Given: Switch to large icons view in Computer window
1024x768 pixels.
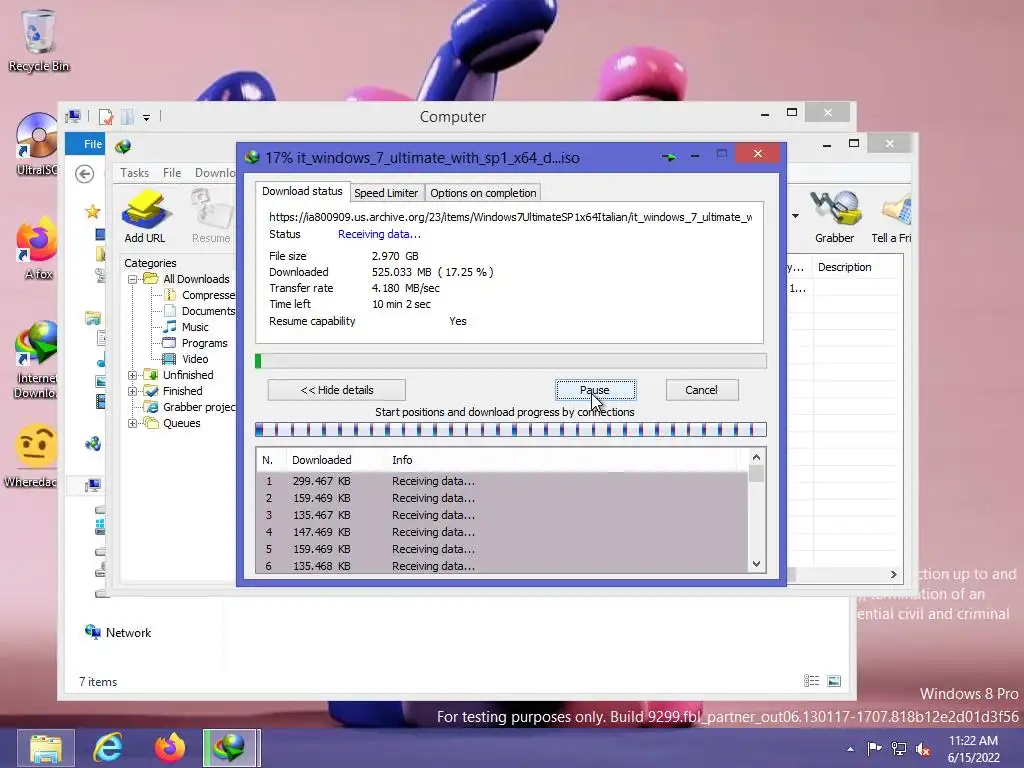Looking at the screenshot, I should coord(834,681).
